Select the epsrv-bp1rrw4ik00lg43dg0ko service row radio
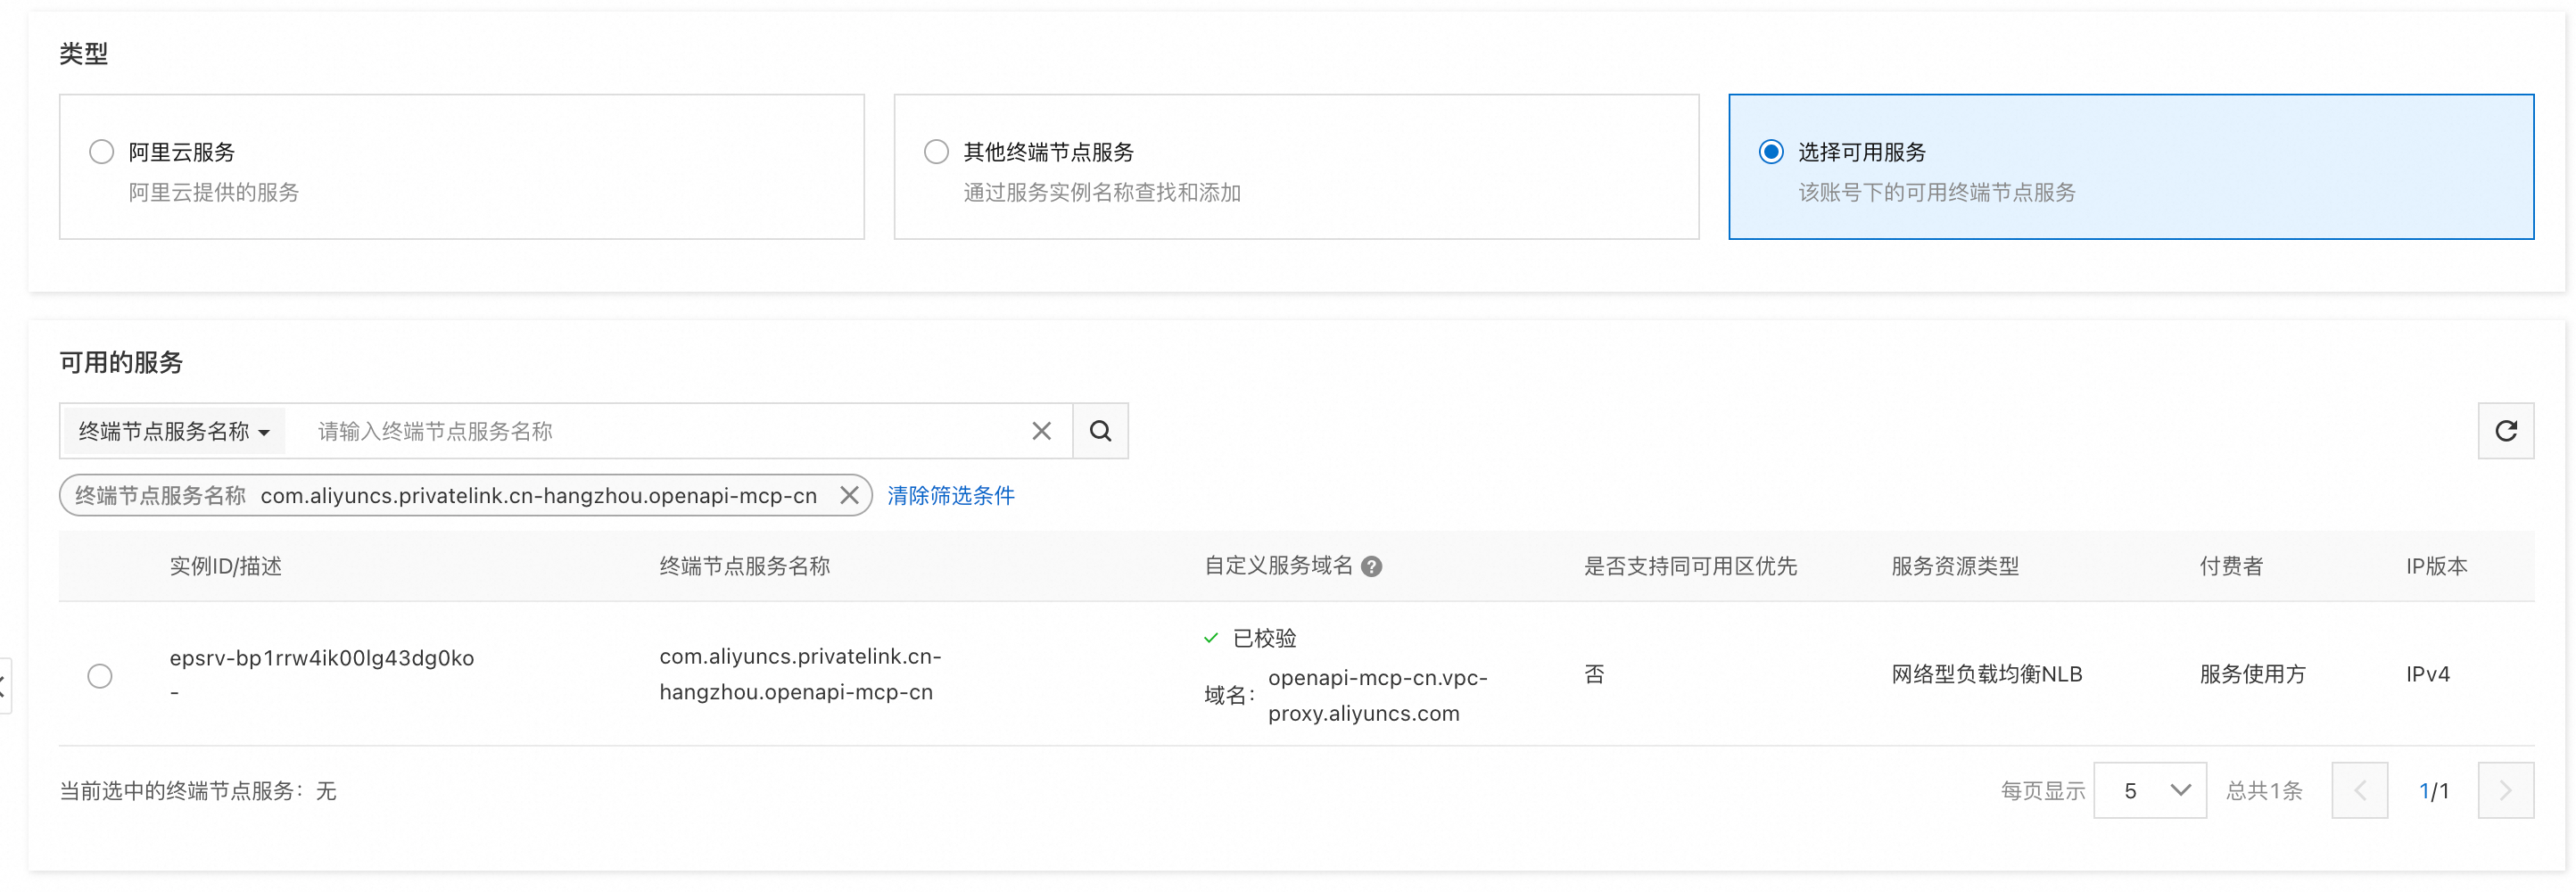Image resolution: width=2576 pixels, height=892 pixels. point(100,676)
